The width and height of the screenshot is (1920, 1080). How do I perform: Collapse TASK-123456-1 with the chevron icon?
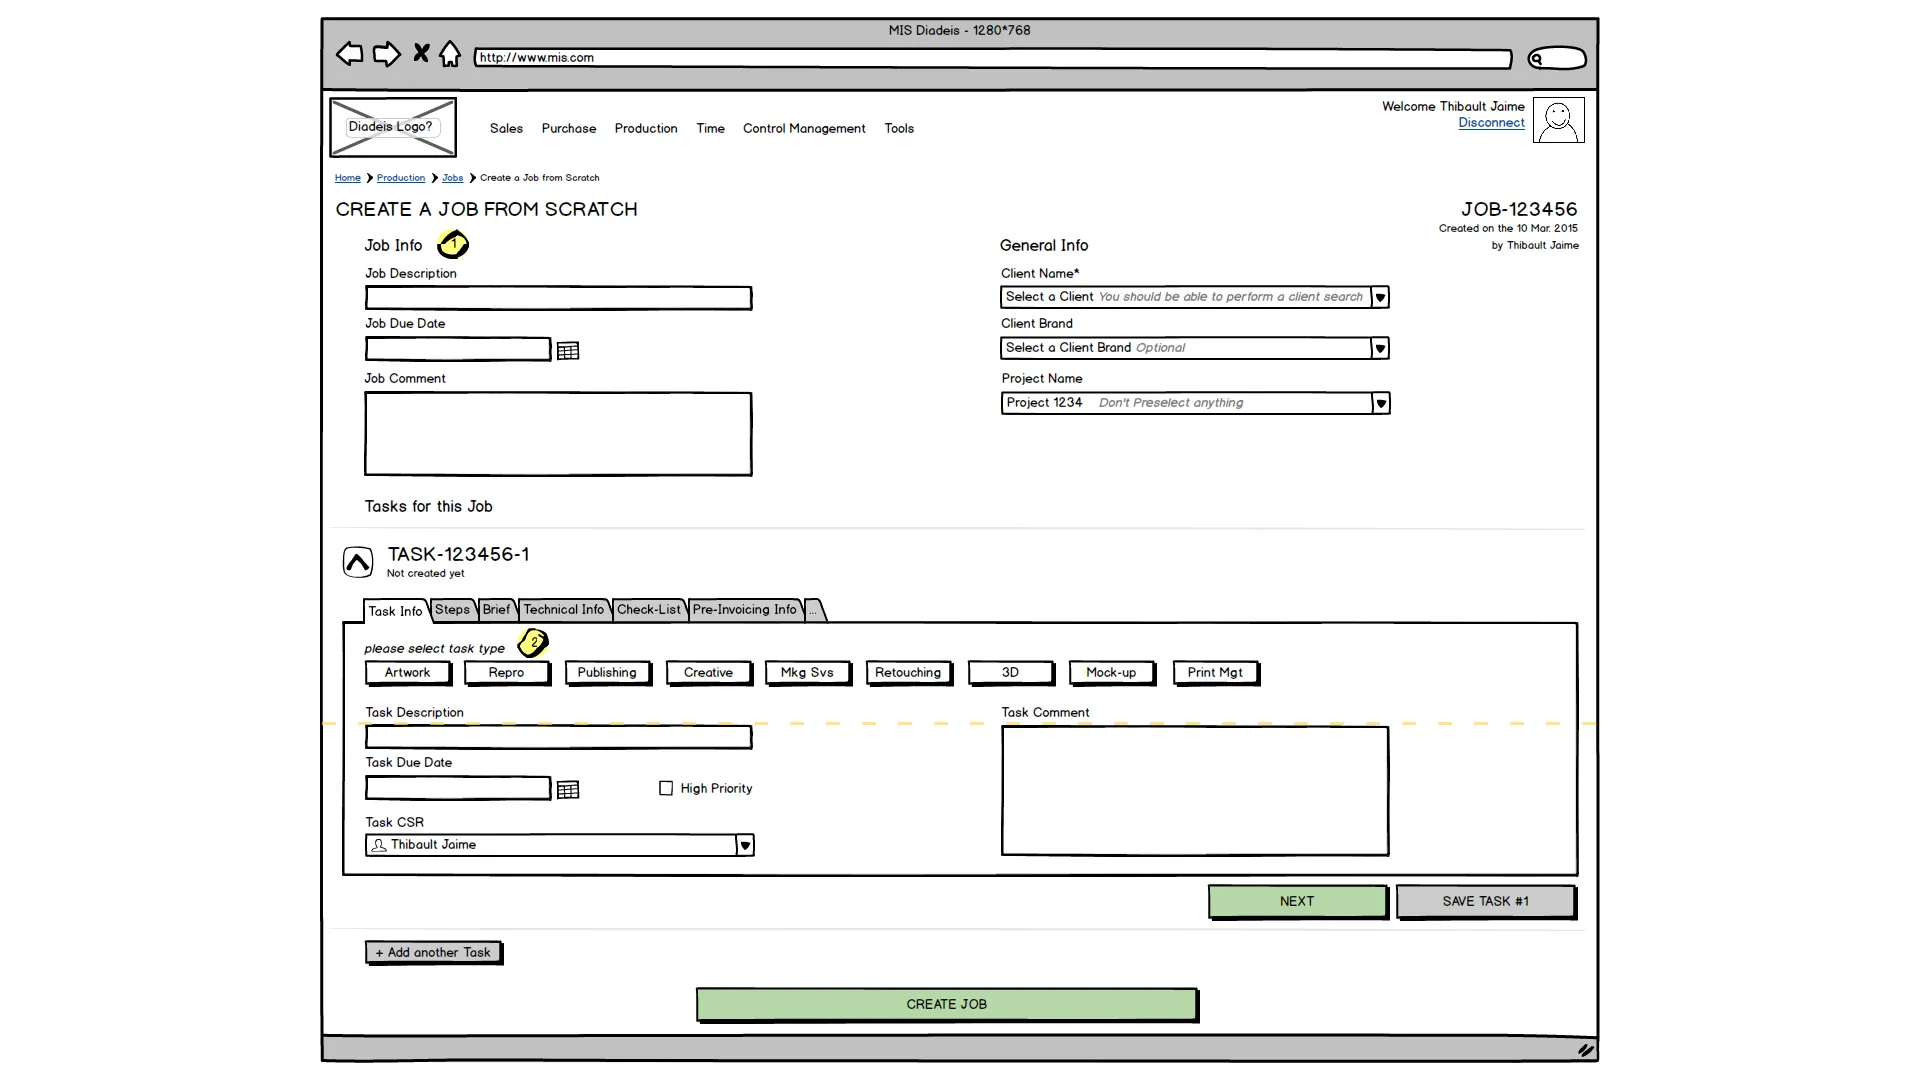pyautogui.click(x=358, y=562)
